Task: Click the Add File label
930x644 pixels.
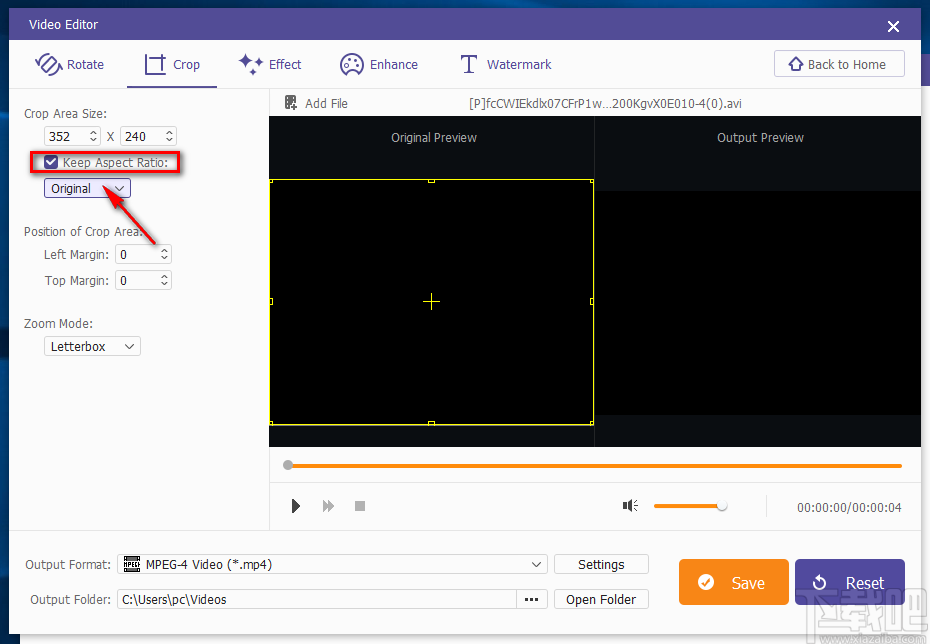Action: [x=326, y=103]
